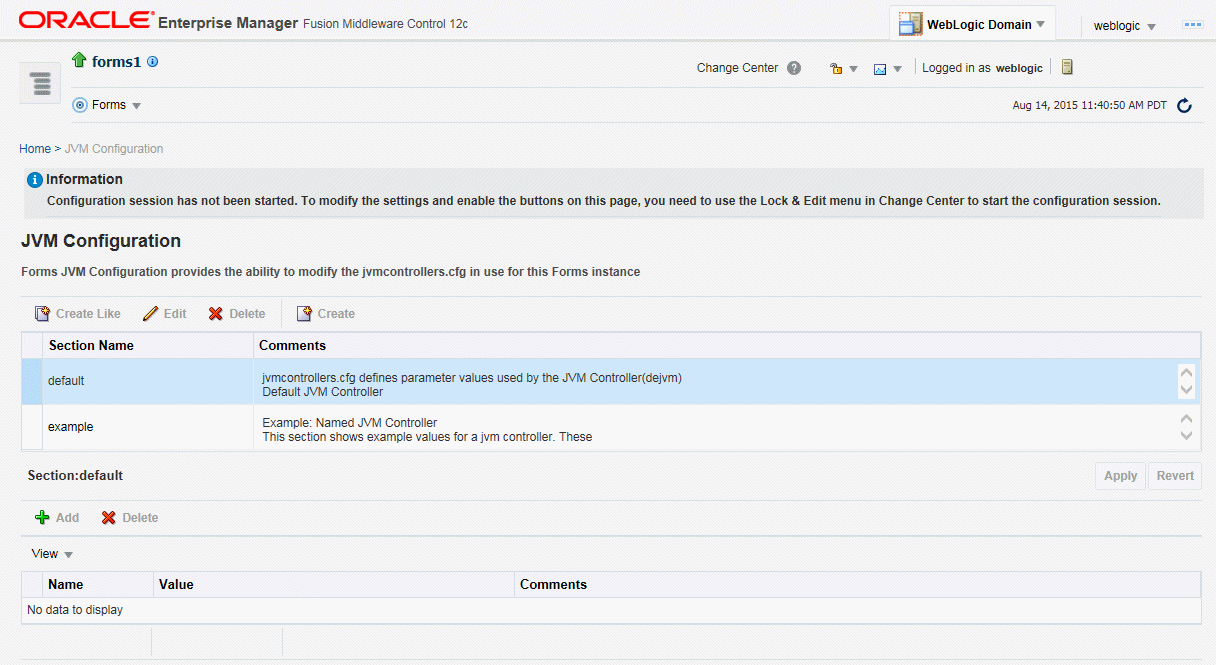Click the lower table Comments header
Screen dimensions: 1216x665
pos(857,584)
